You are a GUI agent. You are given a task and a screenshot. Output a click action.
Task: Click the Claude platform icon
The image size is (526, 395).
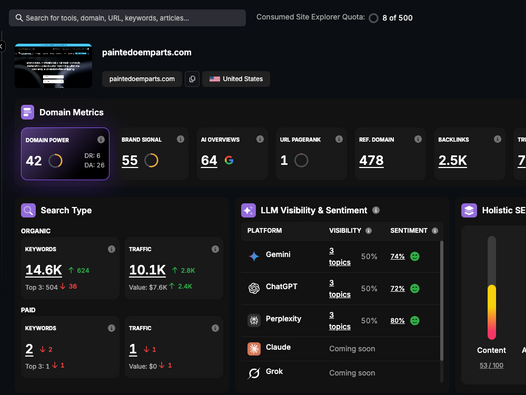[254, 349]
